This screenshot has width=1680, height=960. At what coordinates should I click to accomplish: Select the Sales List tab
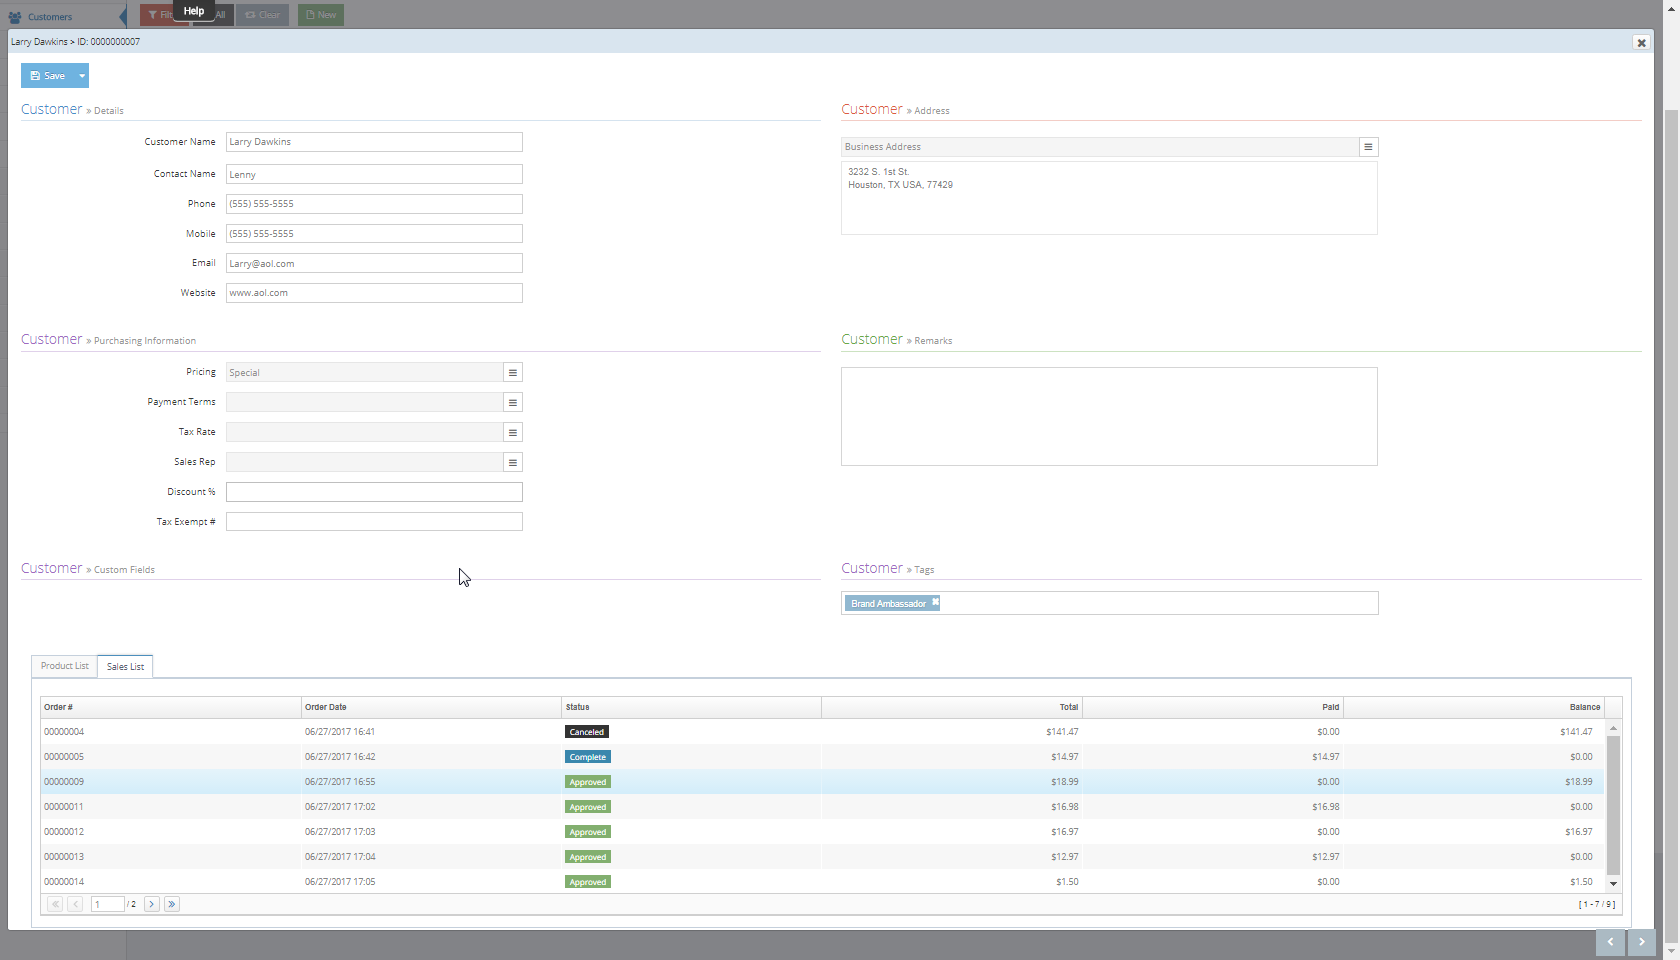124,666
